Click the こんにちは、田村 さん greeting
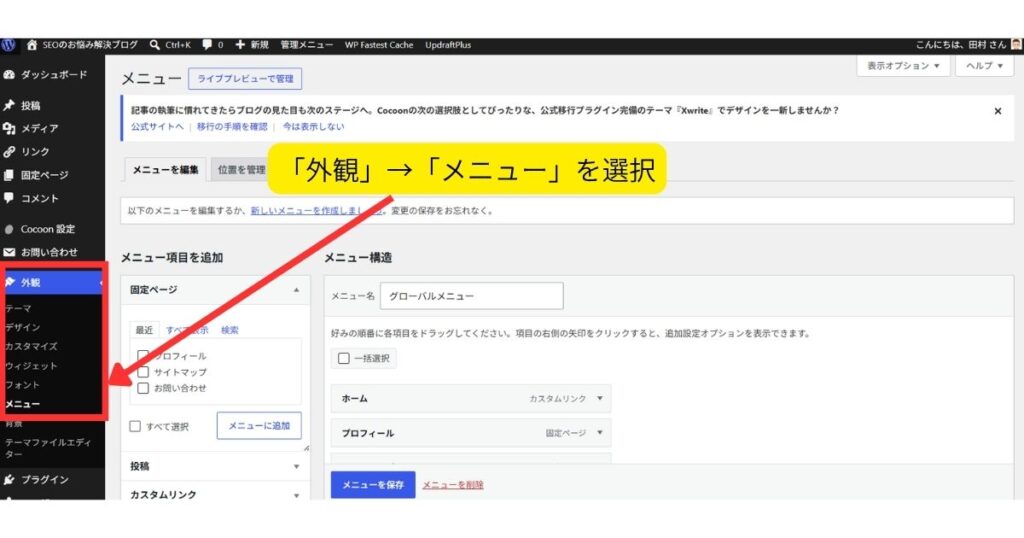Image resolution: width=1024 pixels, height=538 pixels. tap(961, 45)
